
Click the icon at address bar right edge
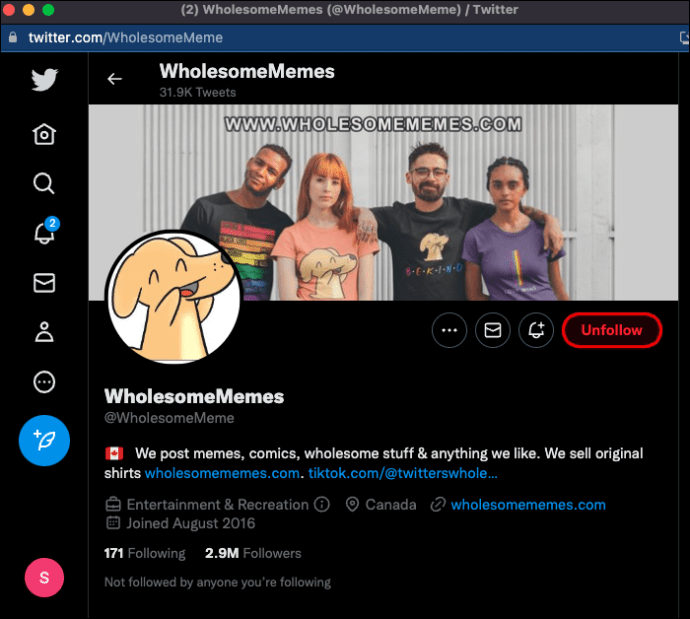tap(684, 38)
